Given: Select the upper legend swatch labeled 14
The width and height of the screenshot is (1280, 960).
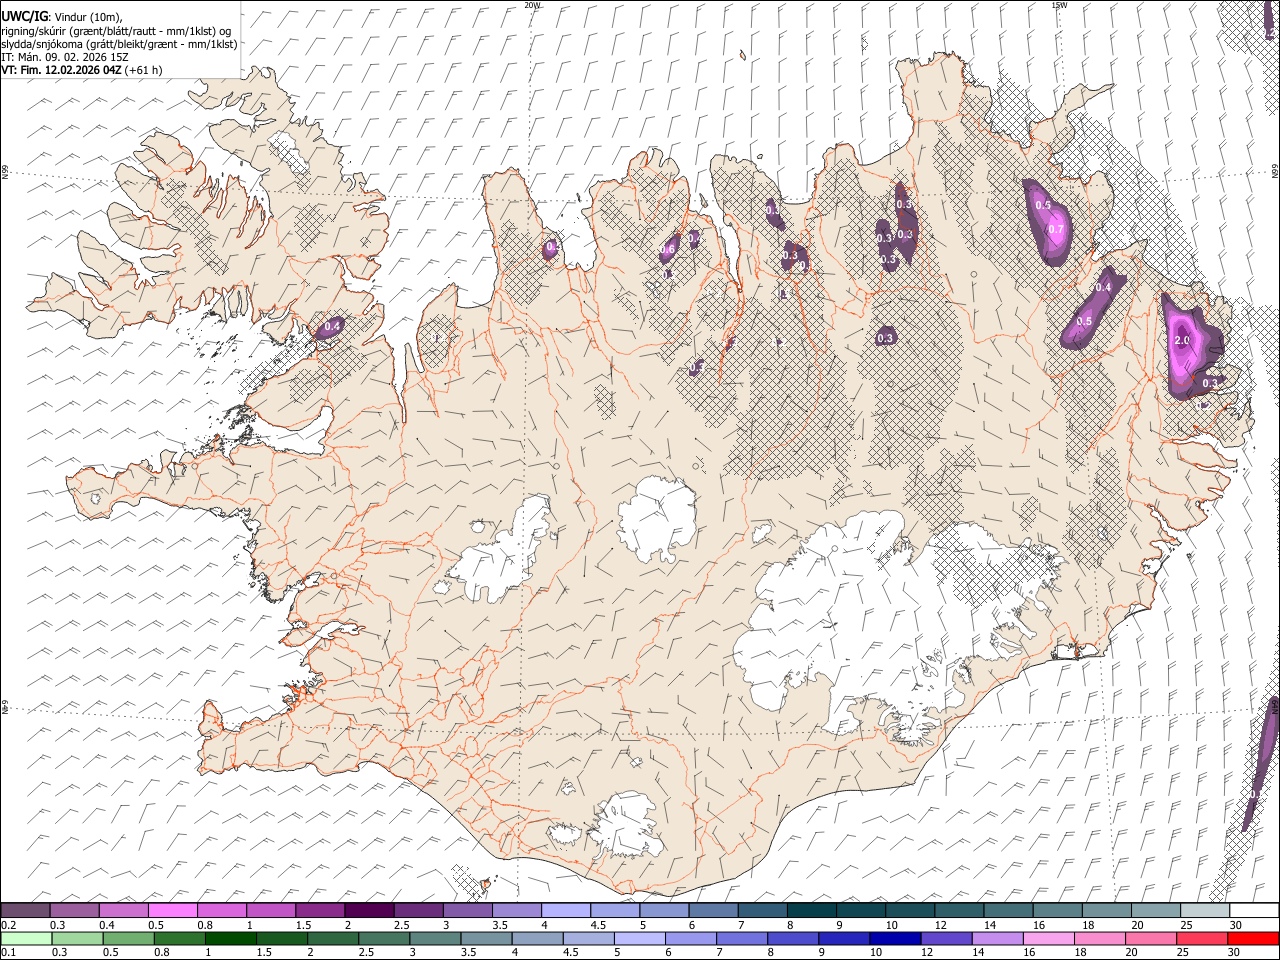Looking at the screenshot, I should 1008,910.
